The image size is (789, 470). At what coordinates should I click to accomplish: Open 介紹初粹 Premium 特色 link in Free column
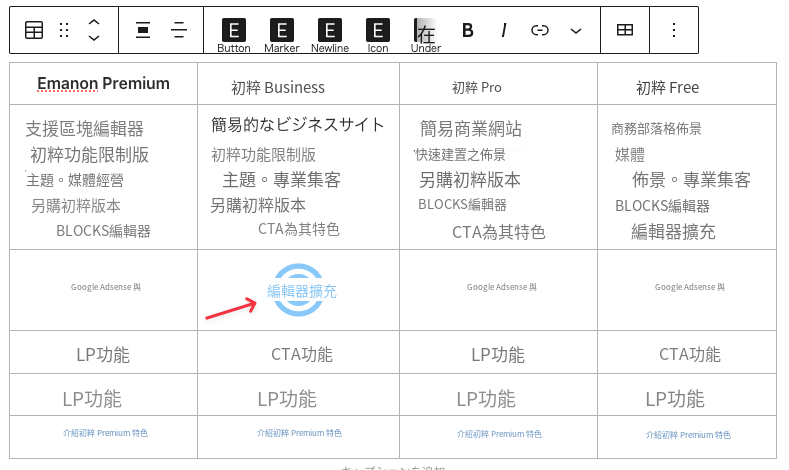coord(688,435)
